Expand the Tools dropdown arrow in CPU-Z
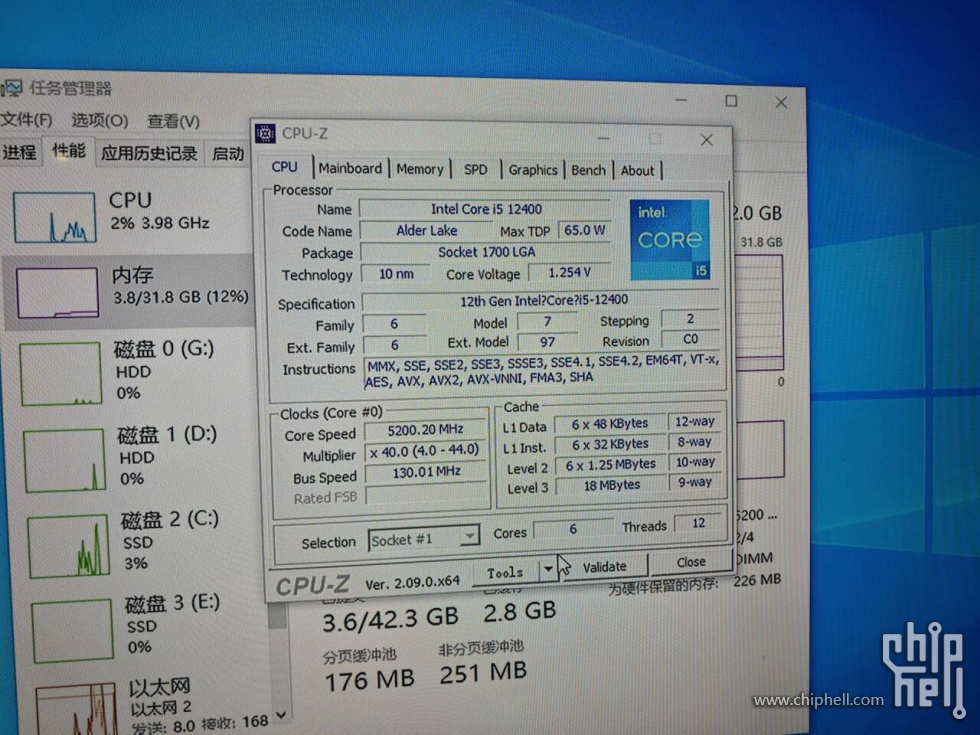980x735 pixels. (548, 569)
